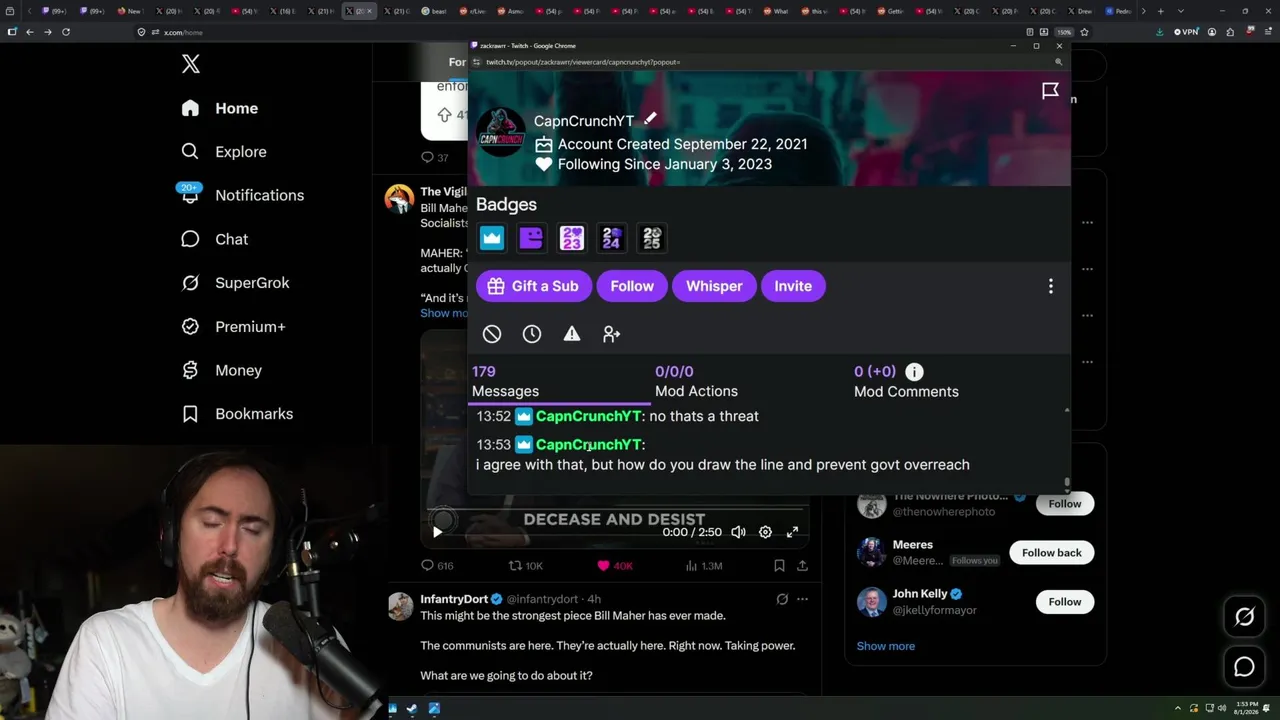The width and height of the screenshot is (1280, 720).
Task: Click the 2023 badge icon
Action: (571, 238)
